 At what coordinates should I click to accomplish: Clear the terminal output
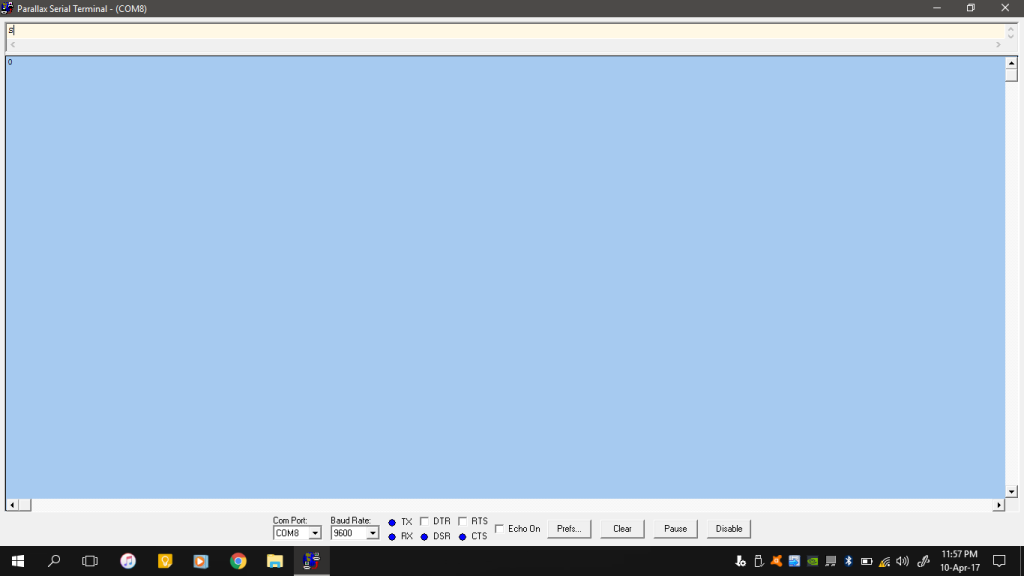(622, 529)
